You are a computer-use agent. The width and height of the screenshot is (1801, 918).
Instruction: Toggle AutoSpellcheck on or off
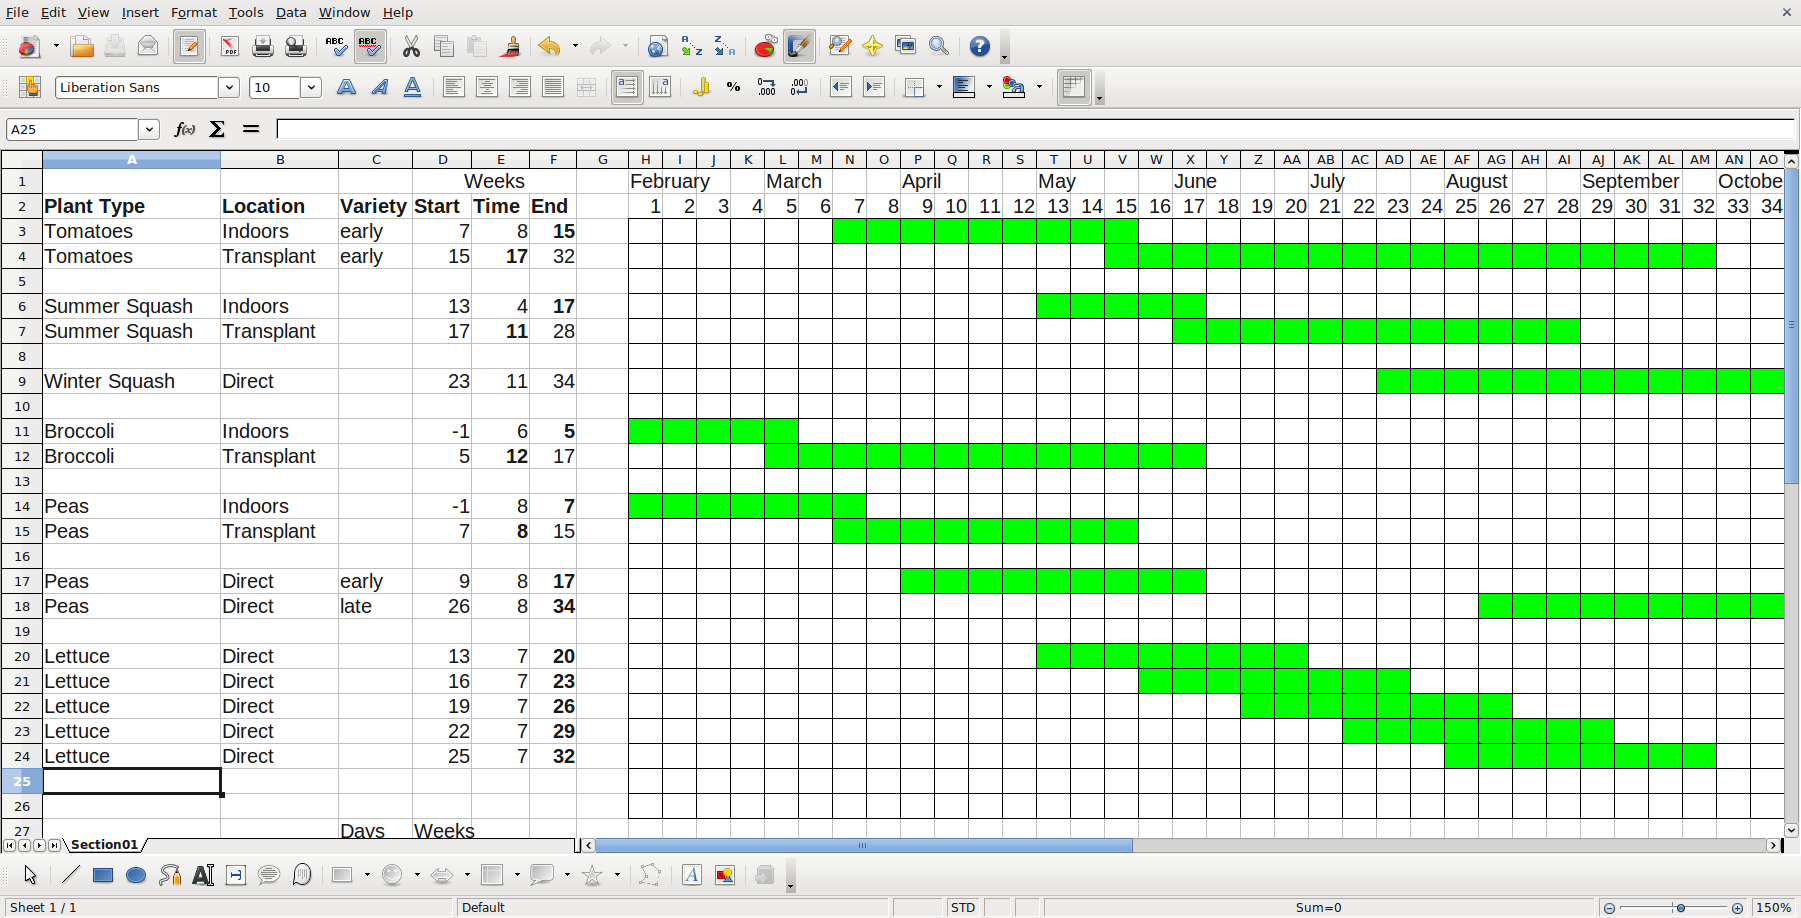[x=369, y=46]
